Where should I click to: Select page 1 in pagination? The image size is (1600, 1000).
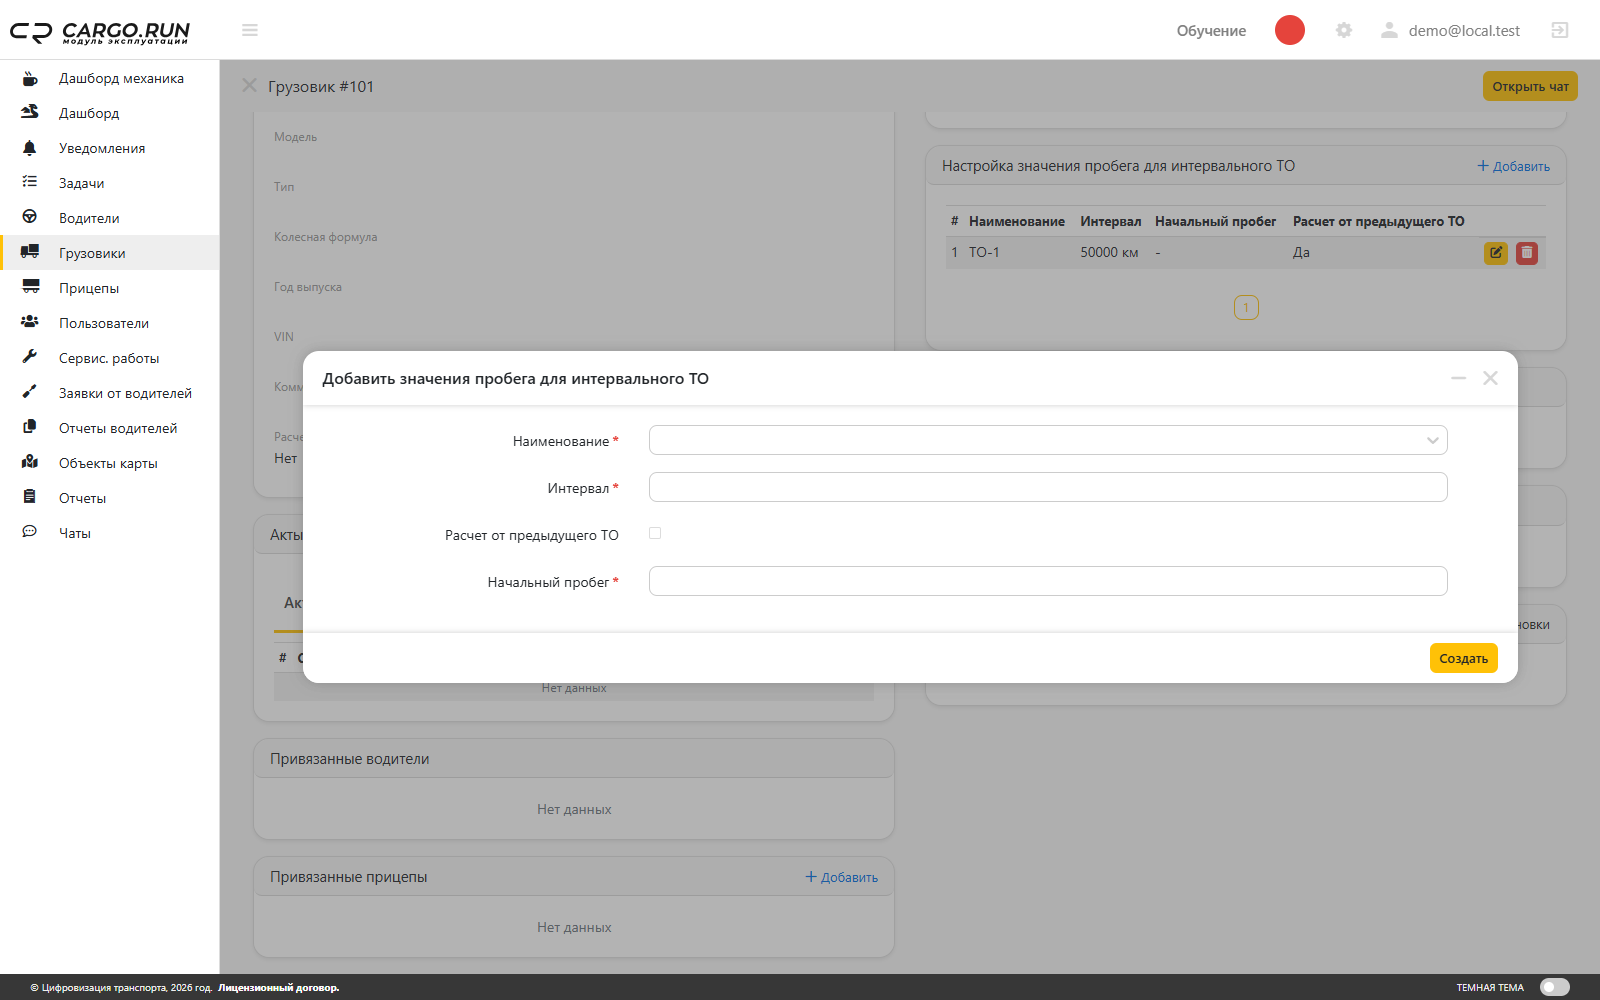pyautogui.click(x=1246, y=307)
